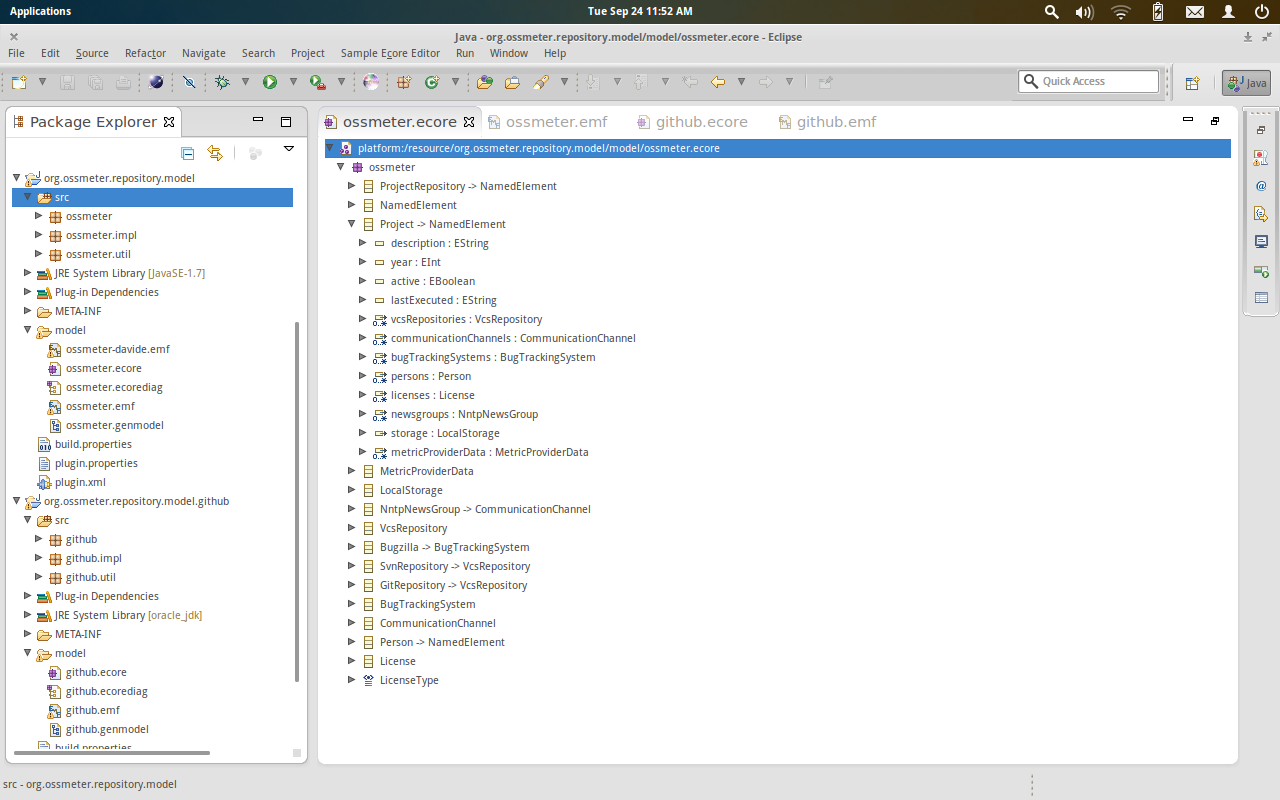
Task: Expand the github.impl package in Package Explorer
Action: point(39,558)
